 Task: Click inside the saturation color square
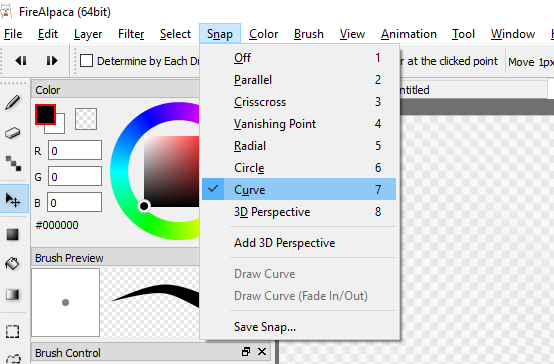tap(171, 171)
